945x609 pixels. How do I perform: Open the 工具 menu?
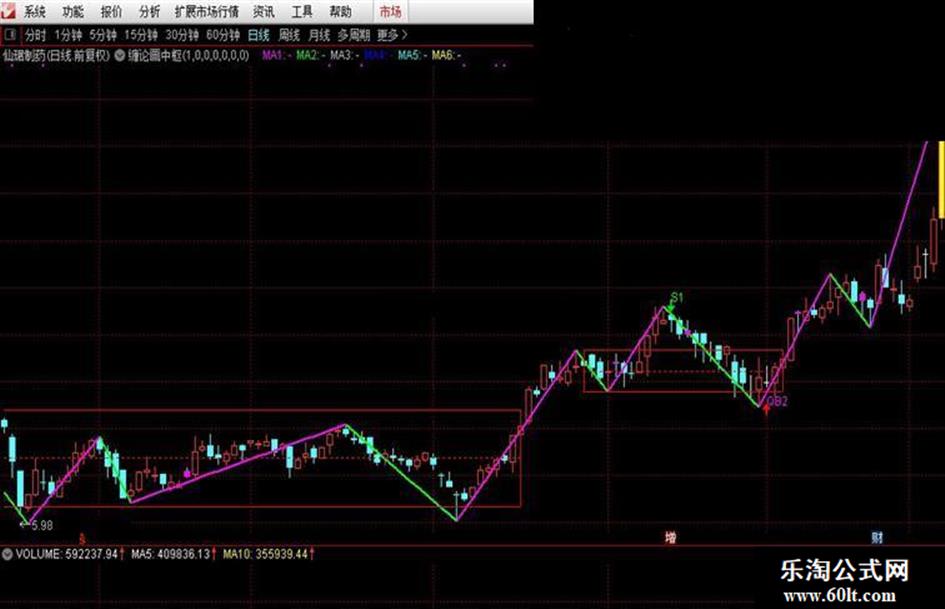click(302, 11)
